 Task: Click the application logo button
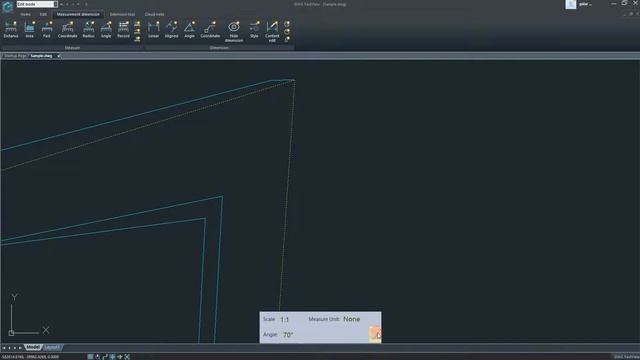[7, 7]
